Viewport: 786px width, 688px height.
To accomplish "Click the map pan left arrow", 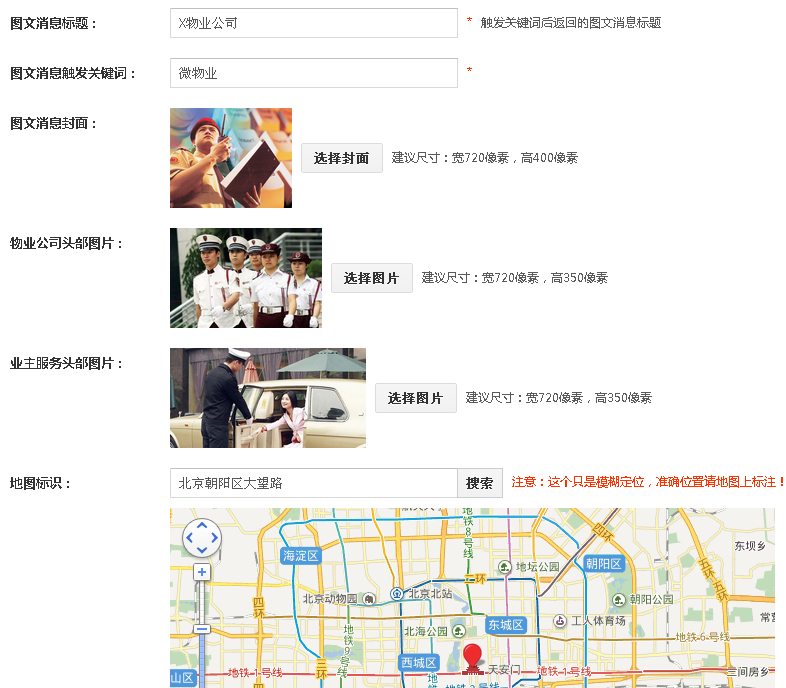I will coord(190,538).
